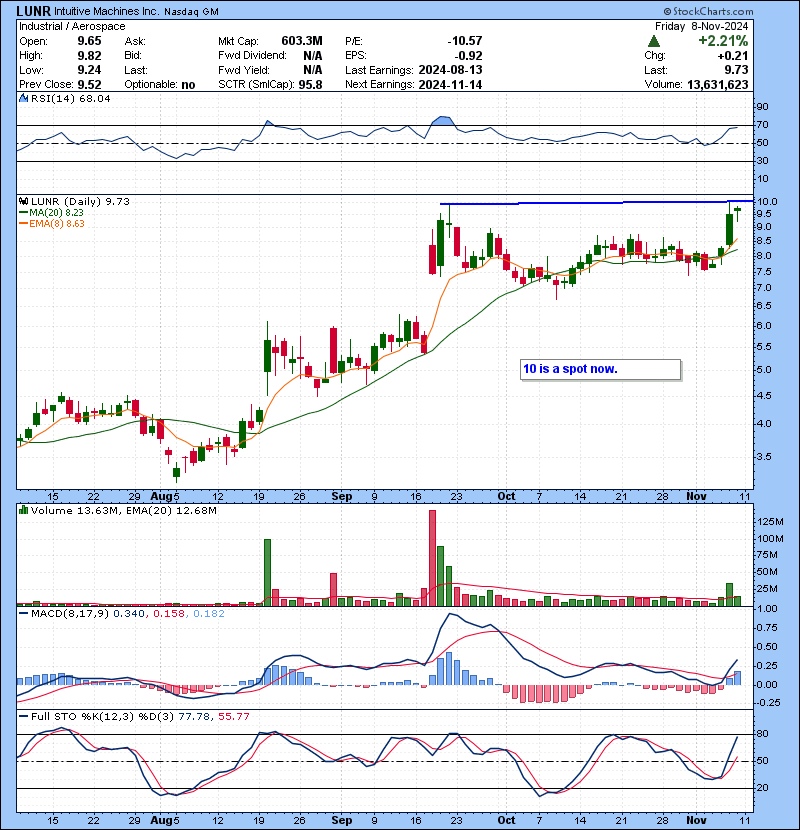This screenshot has height=830, width=800.
Task: Click the Industrial / Aerospace sector label
Action: point(72,26)
